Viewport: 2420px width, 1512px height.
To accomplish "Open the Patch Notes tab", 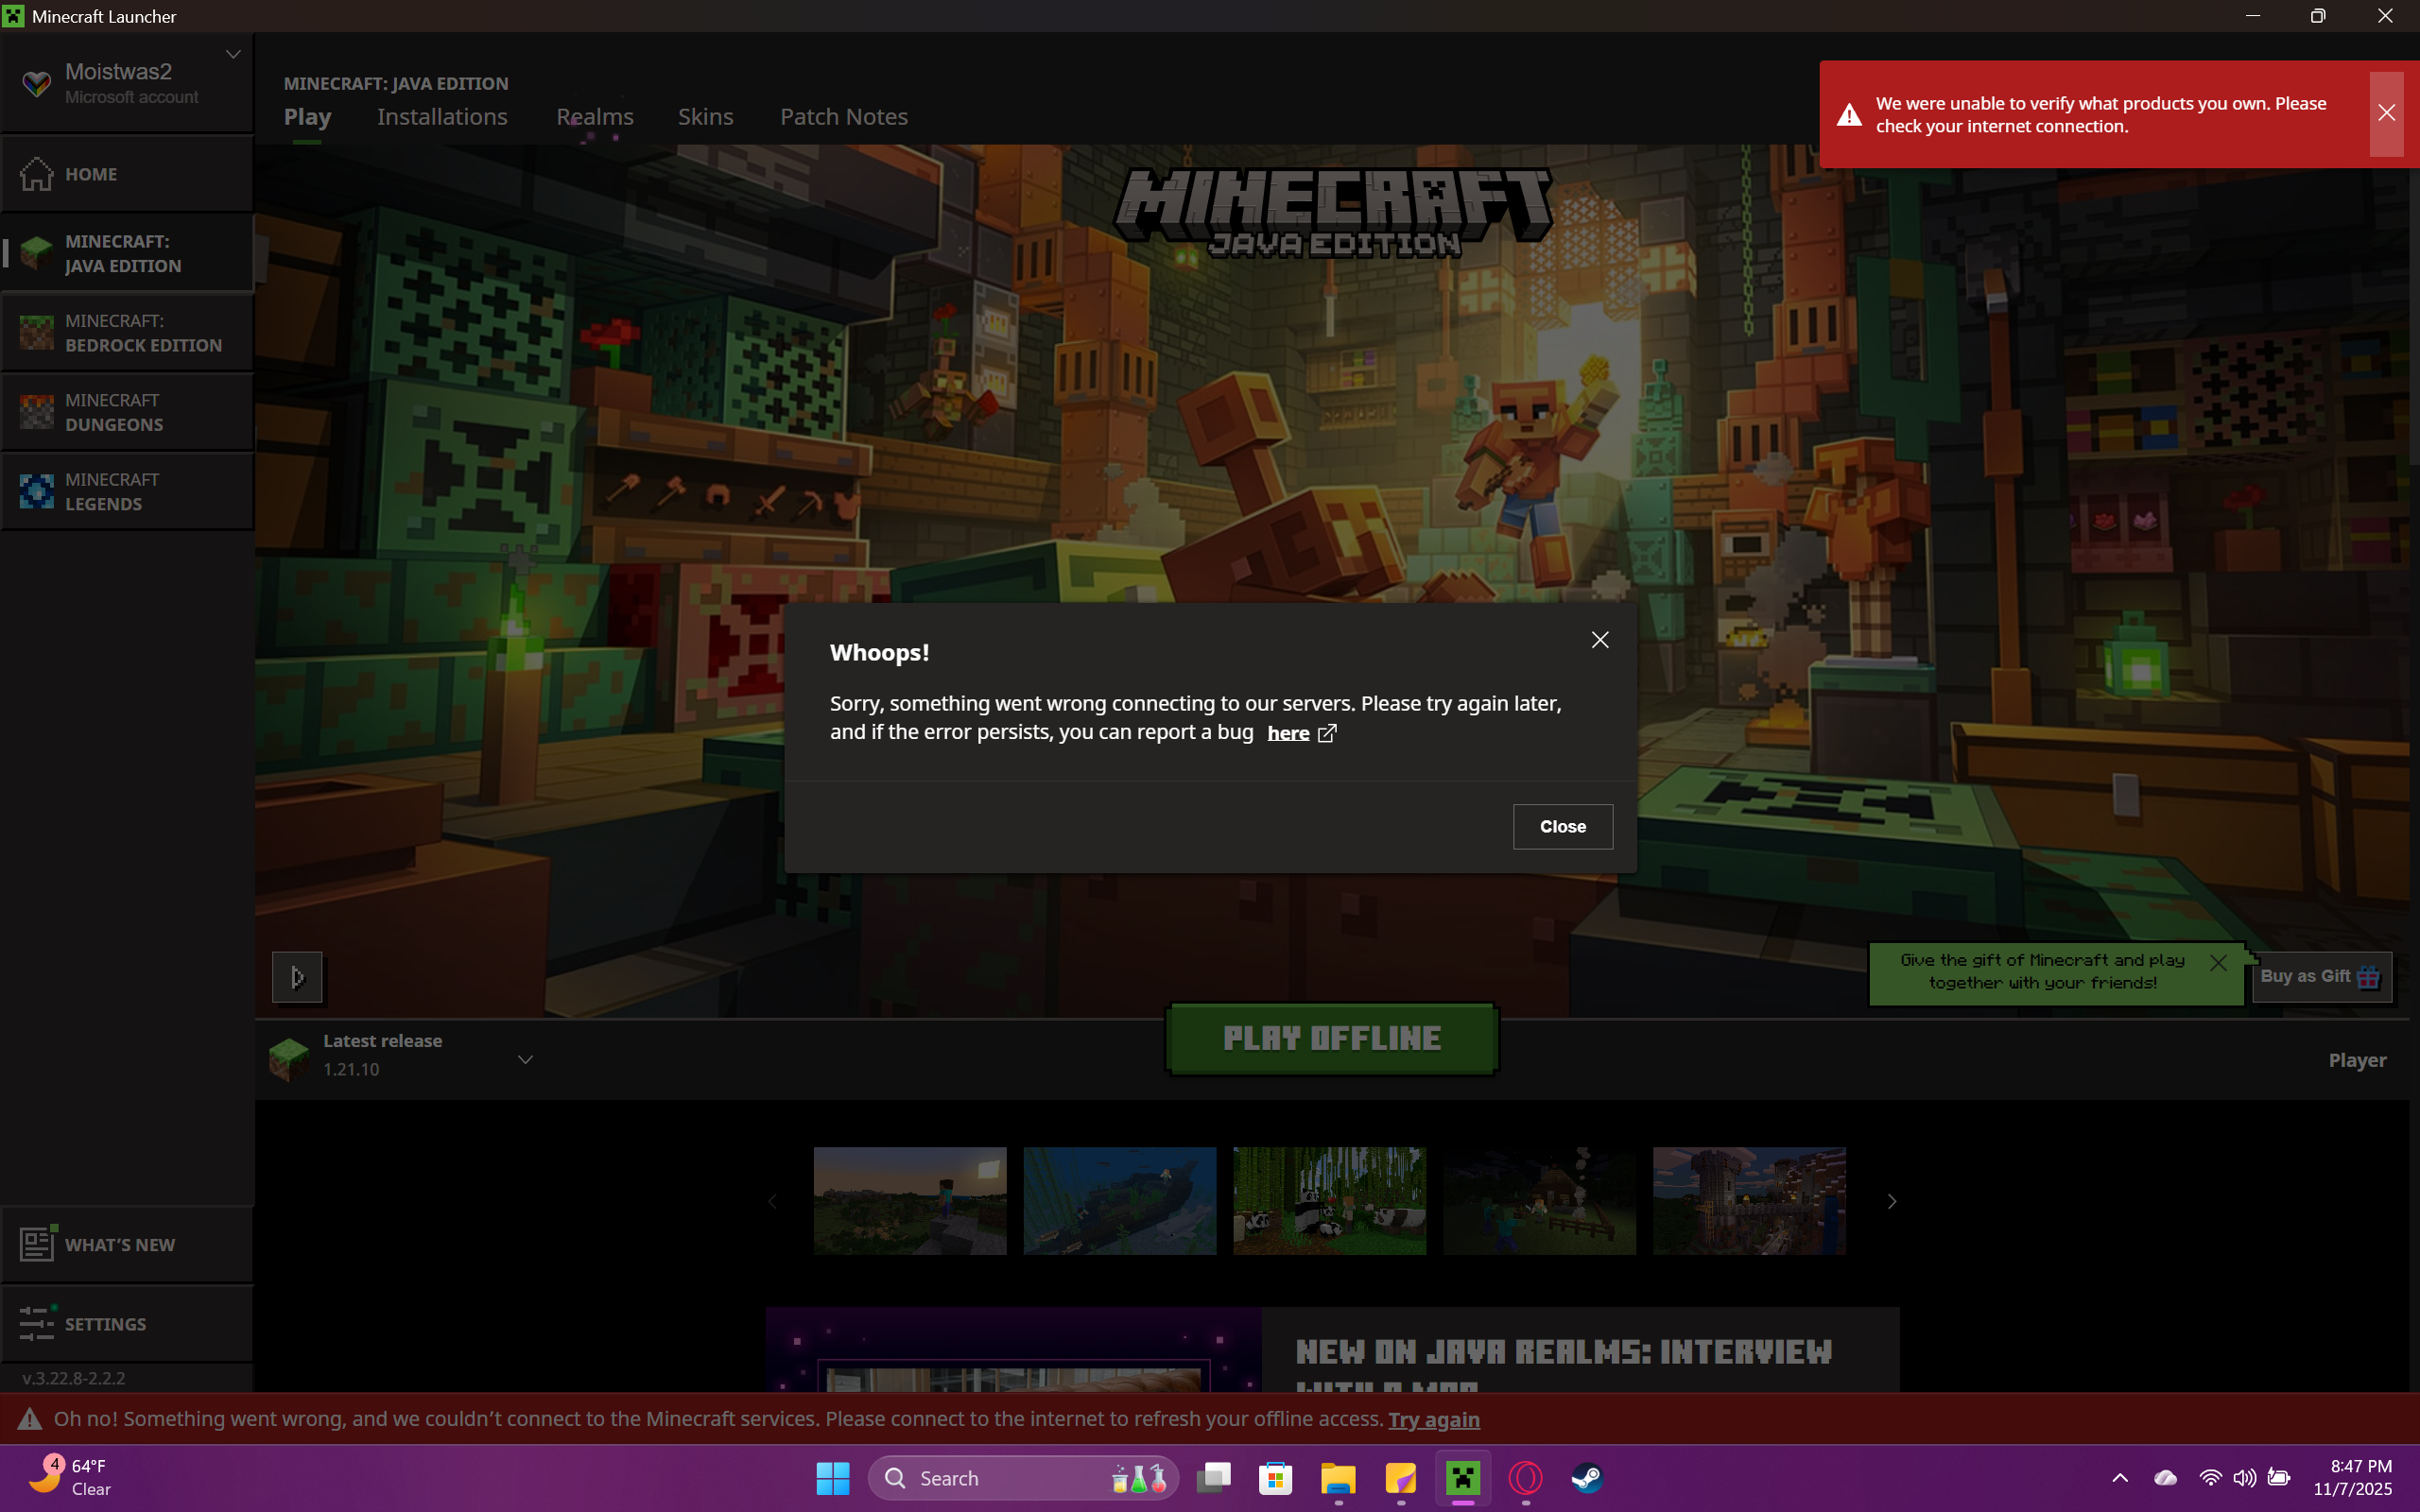I will pyautogui.click(x=843, y=117).
